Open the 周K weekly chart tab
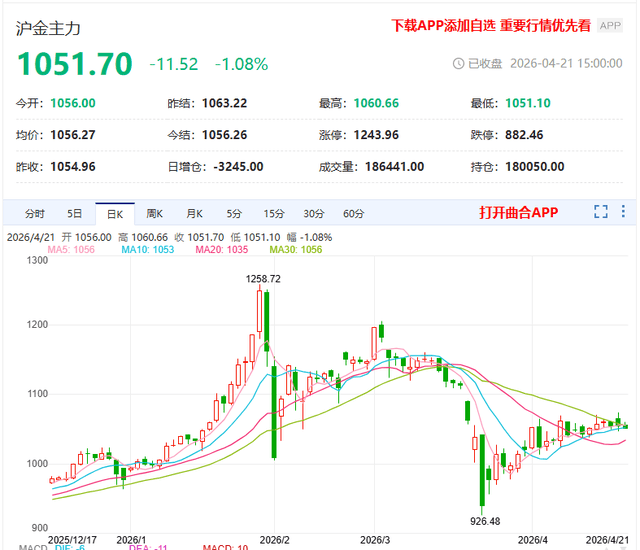 pos(154,213)
